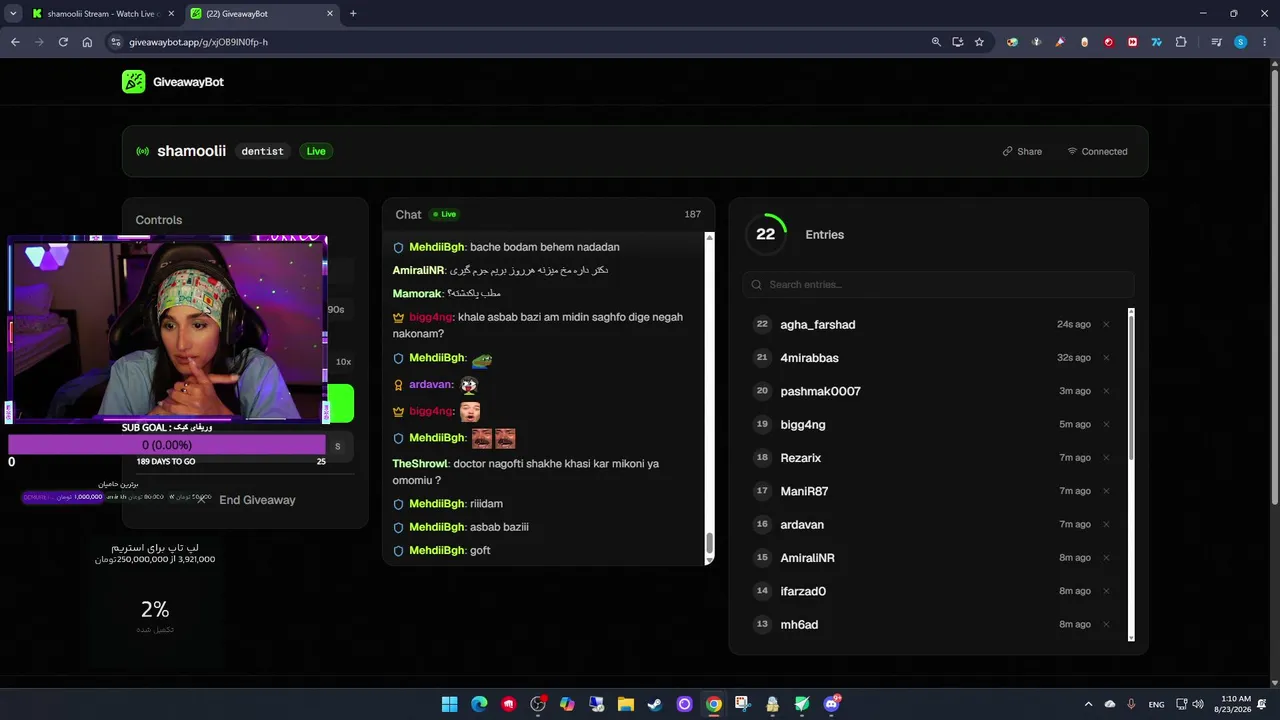Image resolution: width=1280 pixels, height=720 pixels.
Task: Open the Chrome three-dot menu
Action: [x=1264, y=42]
